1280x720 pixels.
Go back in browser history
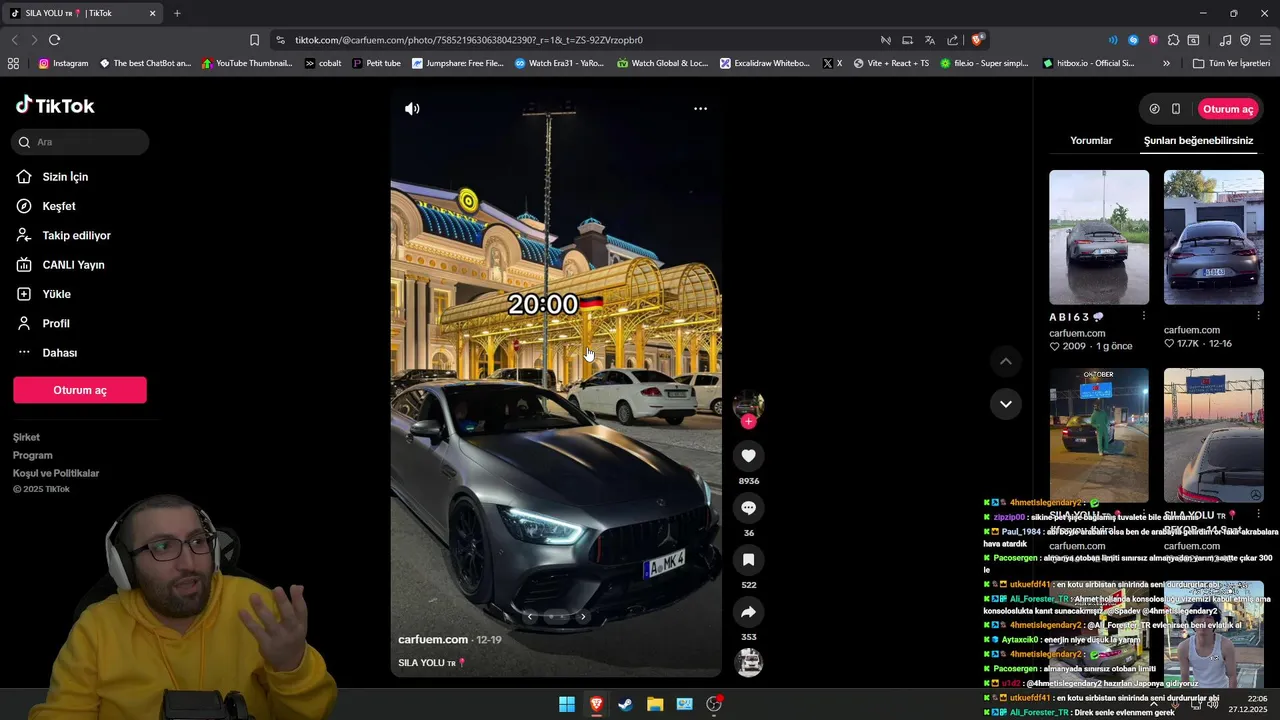(14, 40)
